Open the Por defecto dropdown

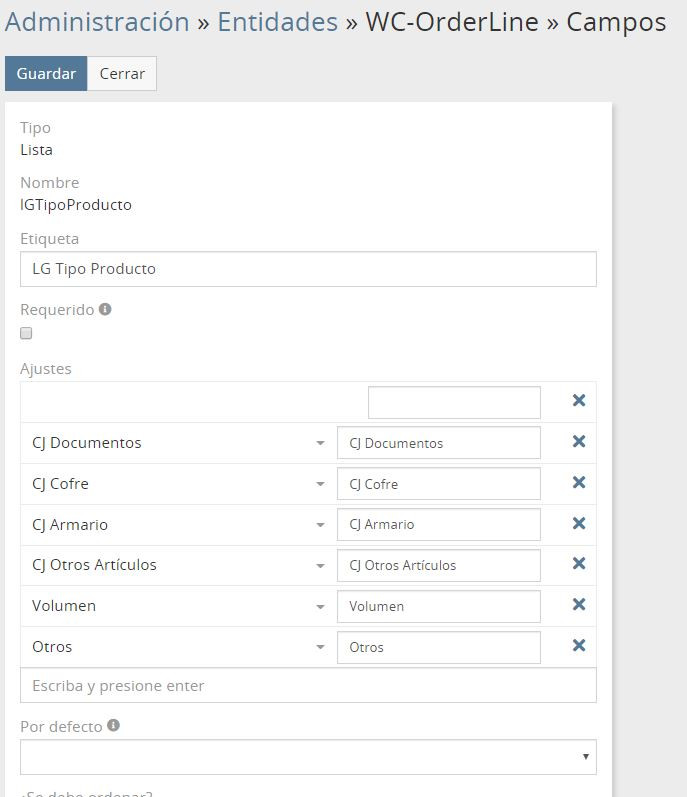308,757
